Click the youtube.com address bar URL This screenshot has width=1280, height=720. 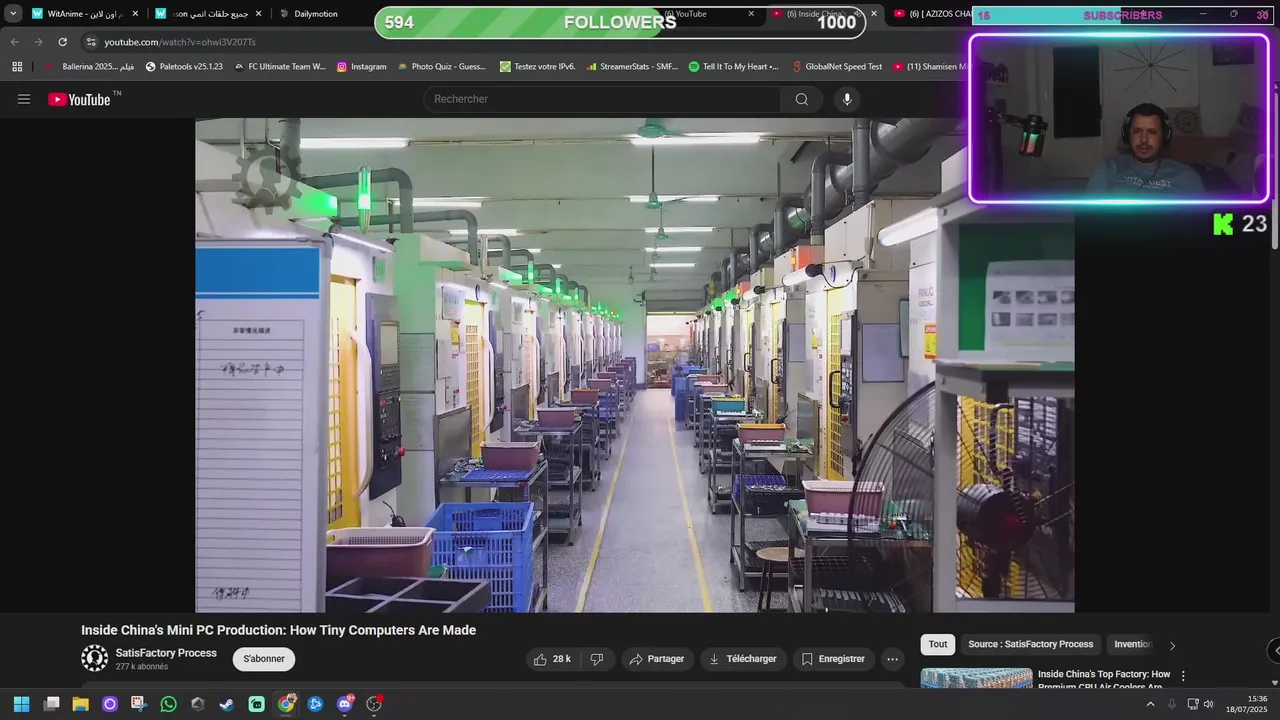tap(180, 42)
